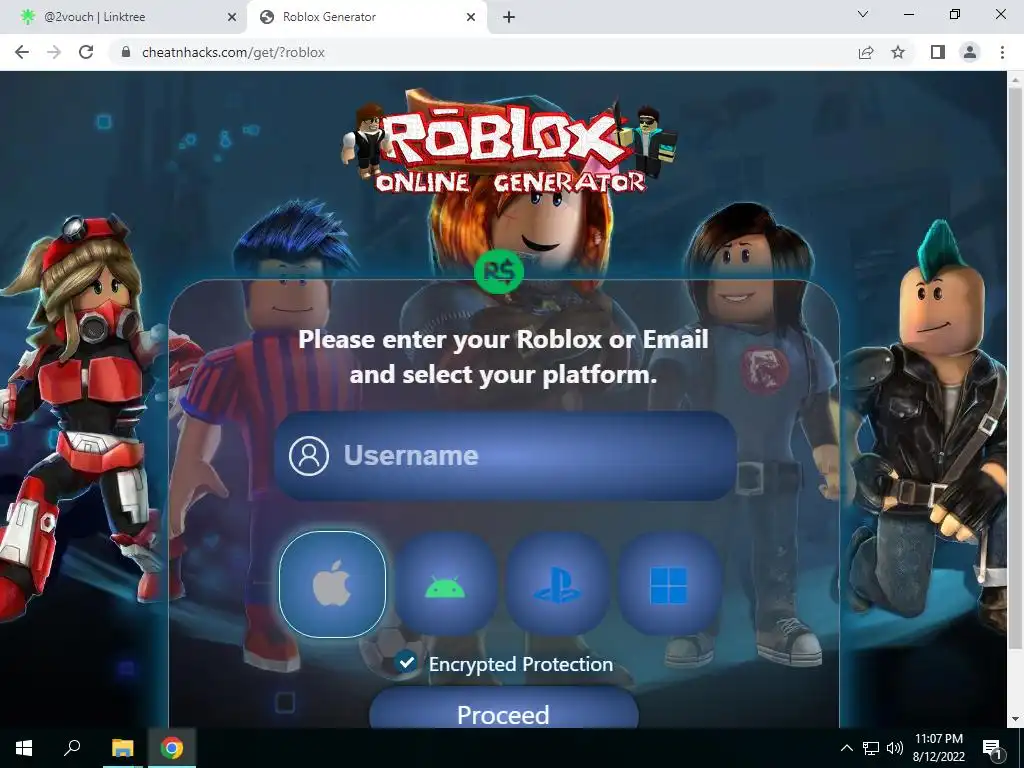Open the tab search chevron dropdown
Image resolution: width=1024 pixels, height=768 pixels.
(x=863, y=14)
